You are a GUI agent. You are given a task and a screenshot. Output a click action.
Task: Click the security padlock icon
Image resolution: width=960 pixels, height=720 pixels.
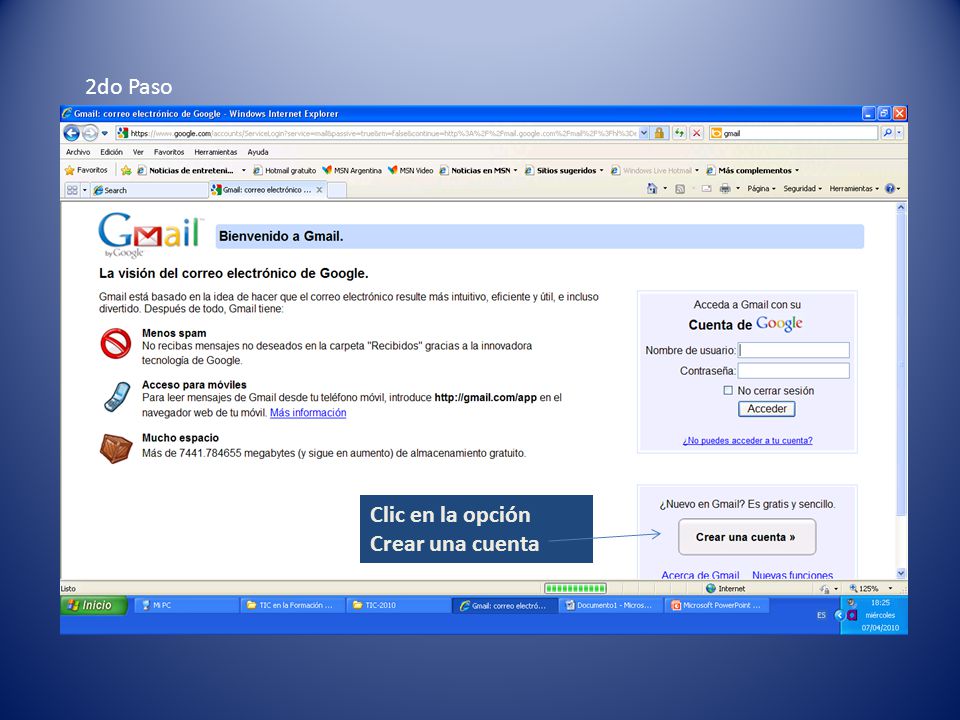[659, 133]
